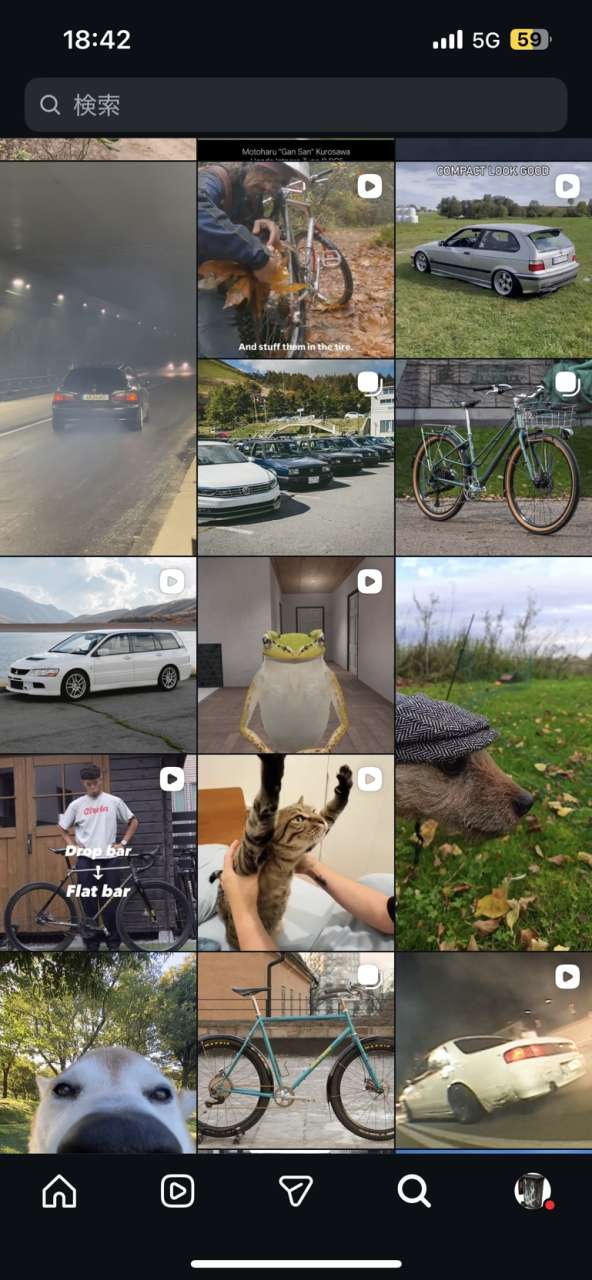Screen dimensions: 592x1280
Task: Focus the 検索 search field
Action: click(296, 105)
